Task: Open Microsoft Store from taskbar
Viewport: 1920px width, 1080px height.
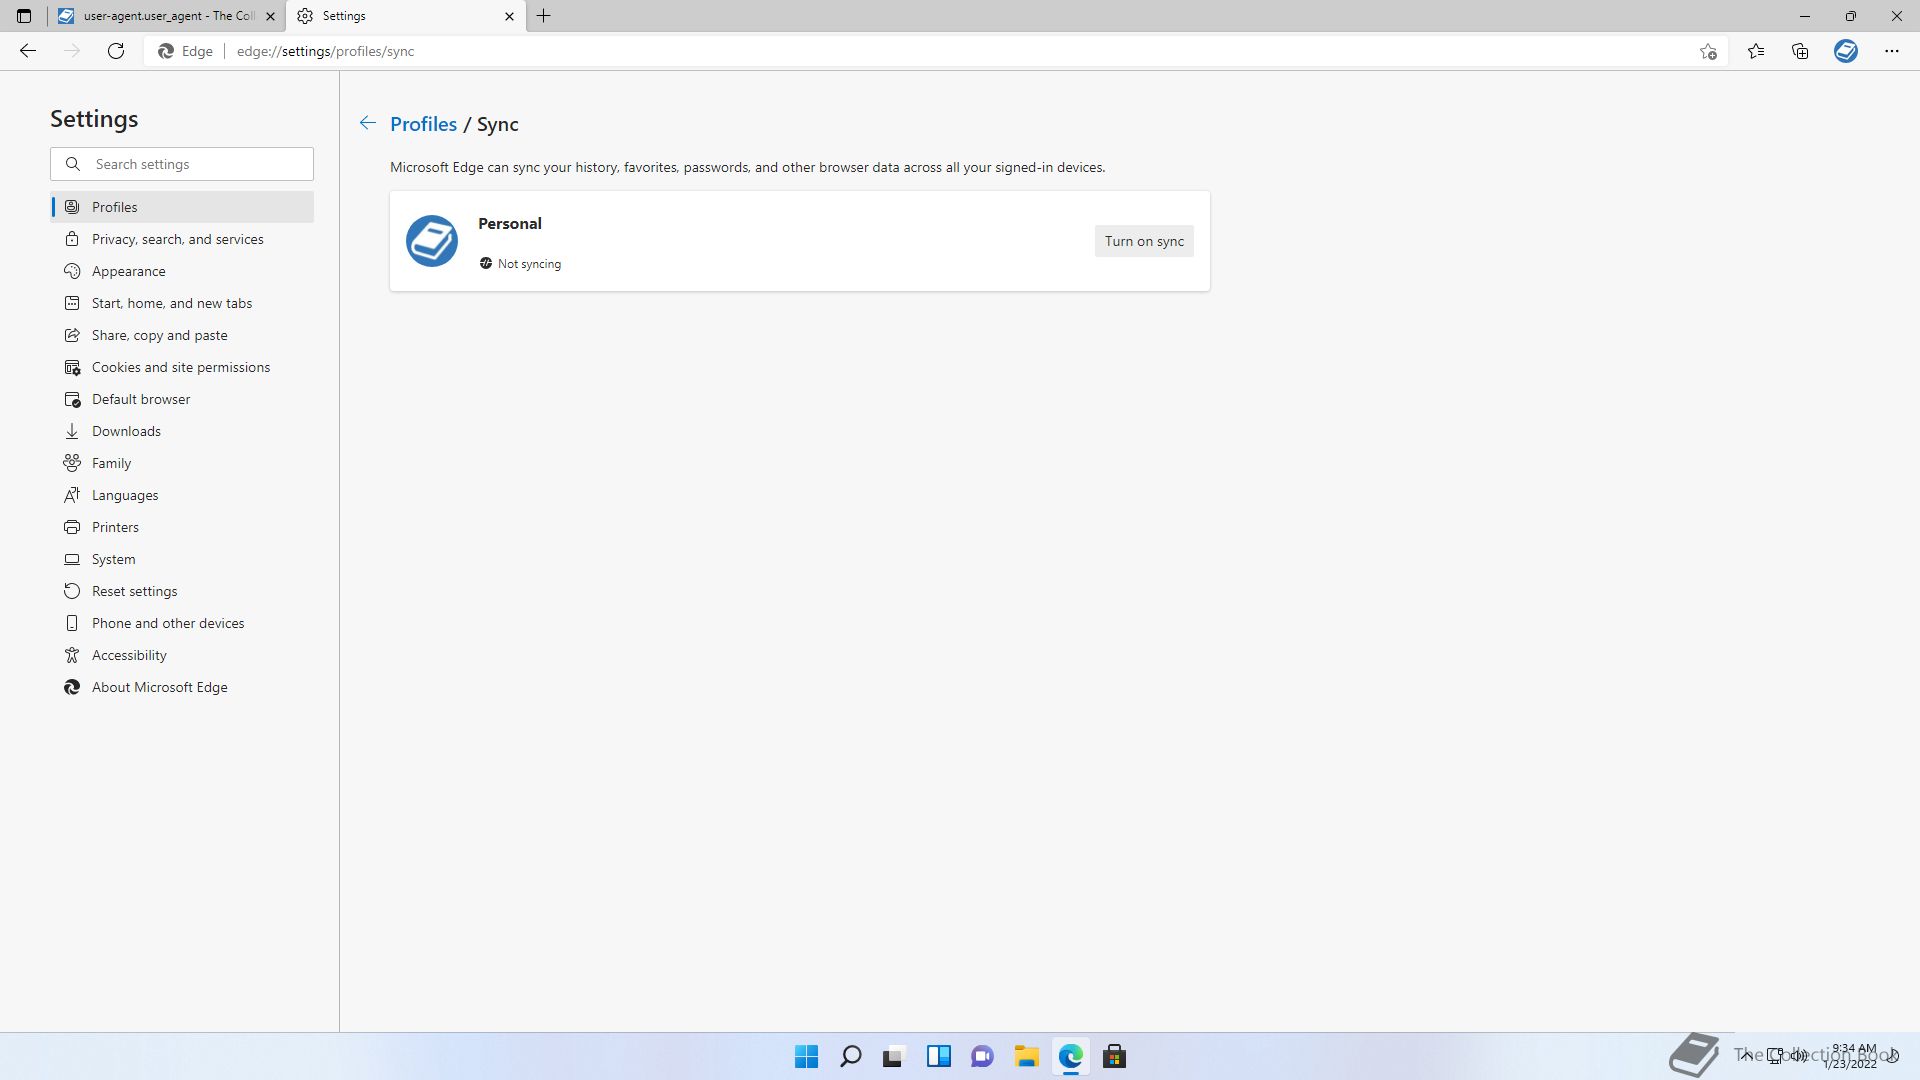Action: [x=1114, y=1056]
